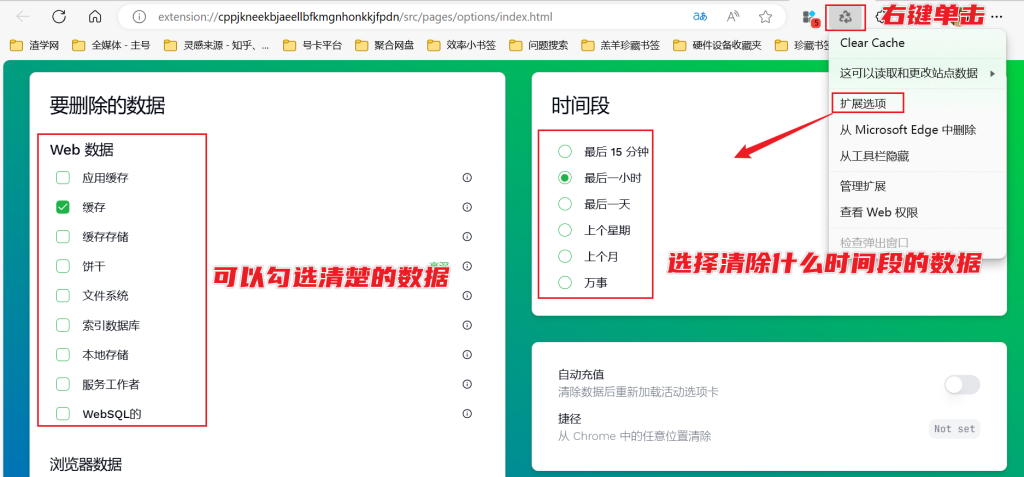Enable the 自动充值 reload toggle
Viewport: 1024px width, 477px height.
click(x=962, y=385)
